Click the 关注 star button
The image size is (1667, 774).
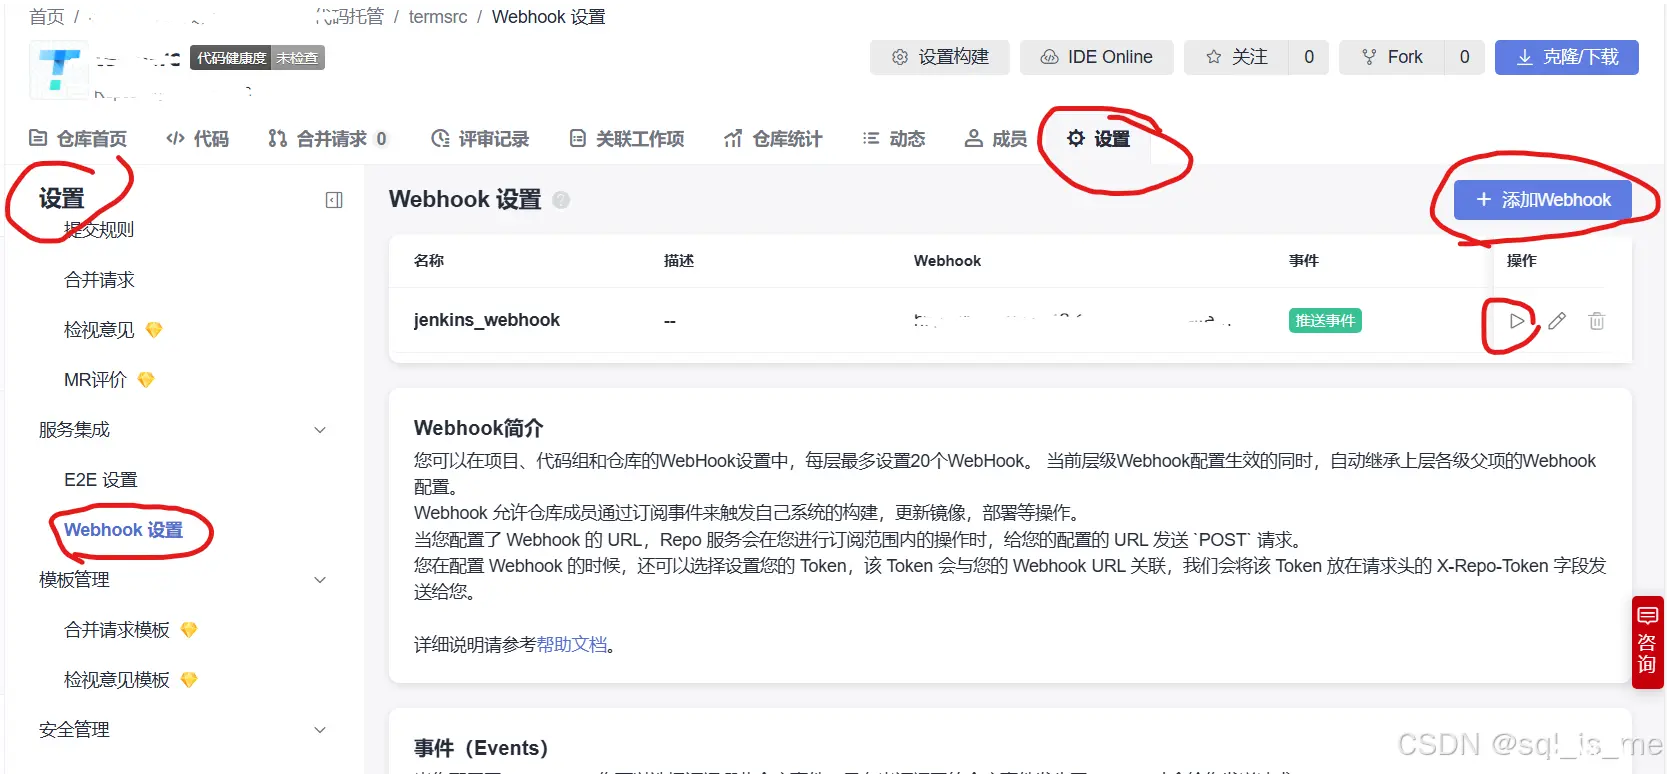(x=1237, y=57)
